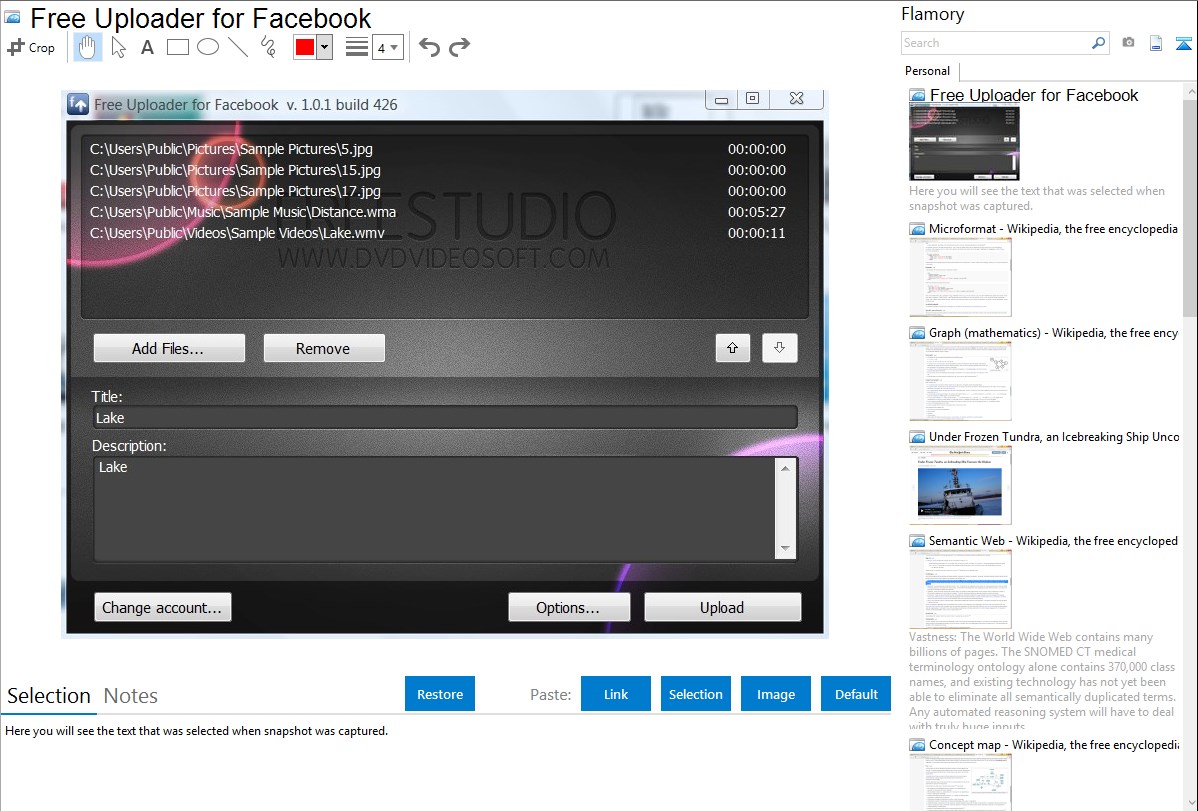This screenshot has height=811, width=1198.
Task: Click the line thickness icon
Action: click(357, 47)
